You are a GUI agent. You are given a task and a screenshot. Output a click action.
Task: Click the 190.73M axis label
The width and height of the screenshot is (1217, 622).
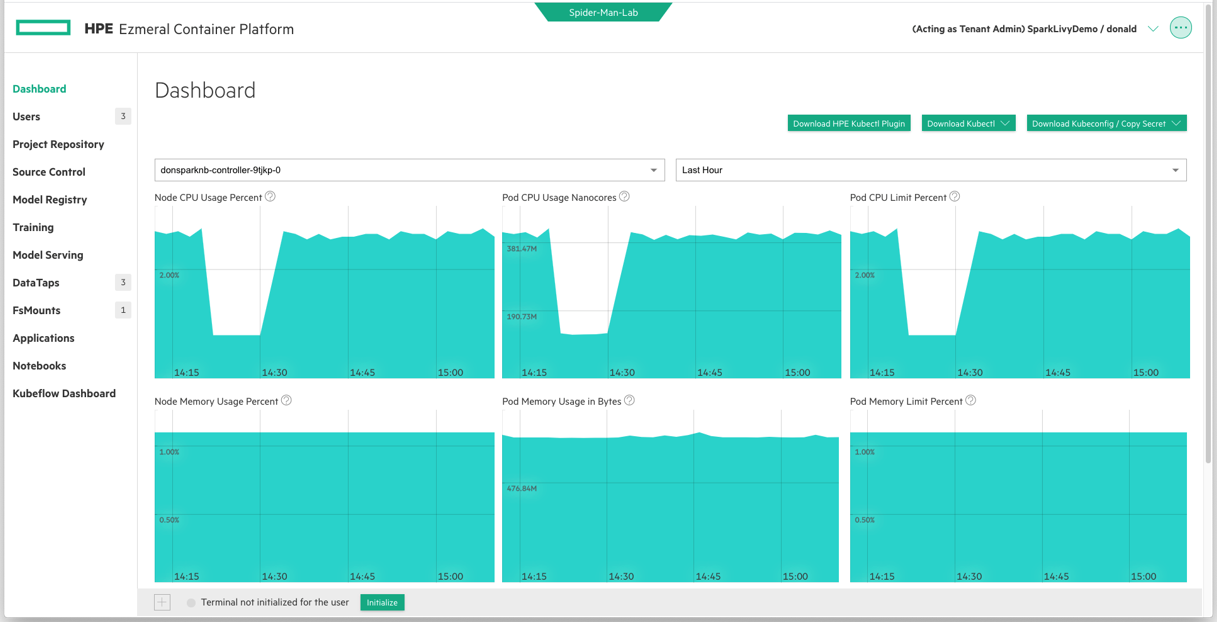click(x=522, y=316)
